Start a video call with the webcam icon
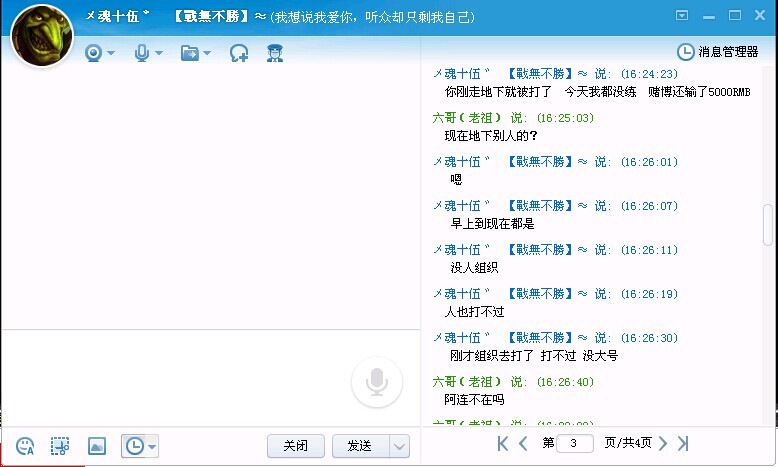 point(94,53)
